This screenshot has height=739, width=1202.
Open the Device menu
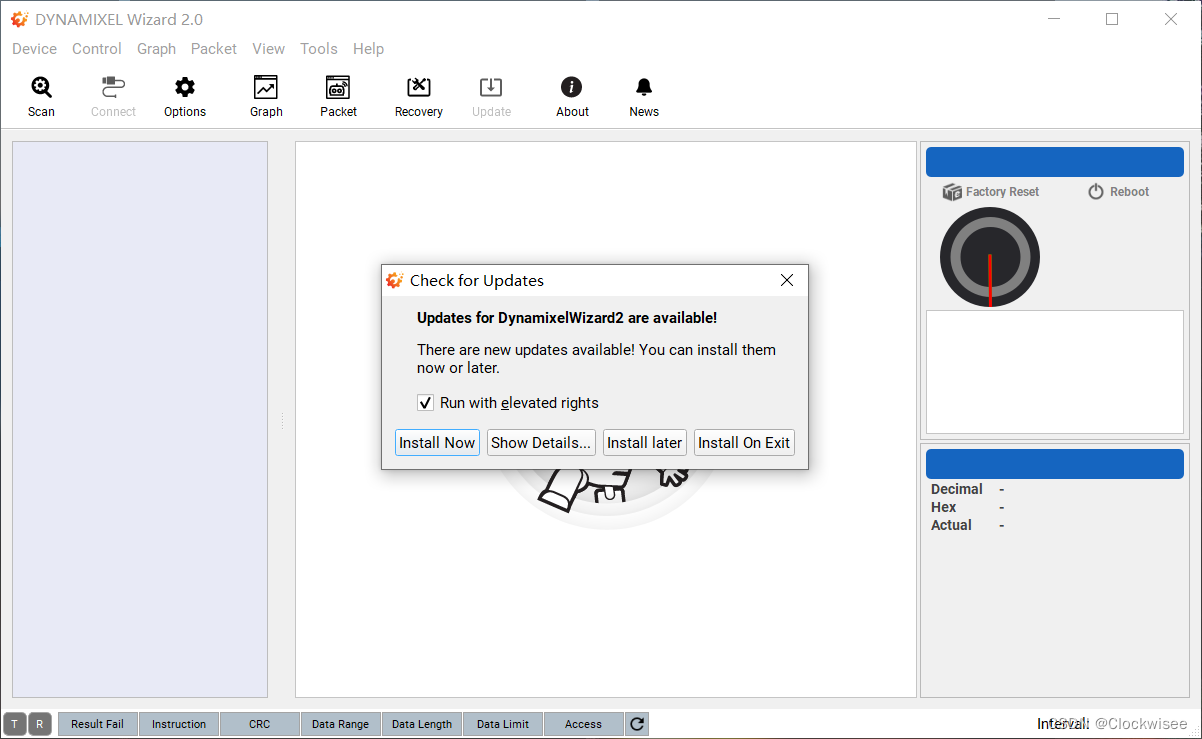(x=34, y=49)
